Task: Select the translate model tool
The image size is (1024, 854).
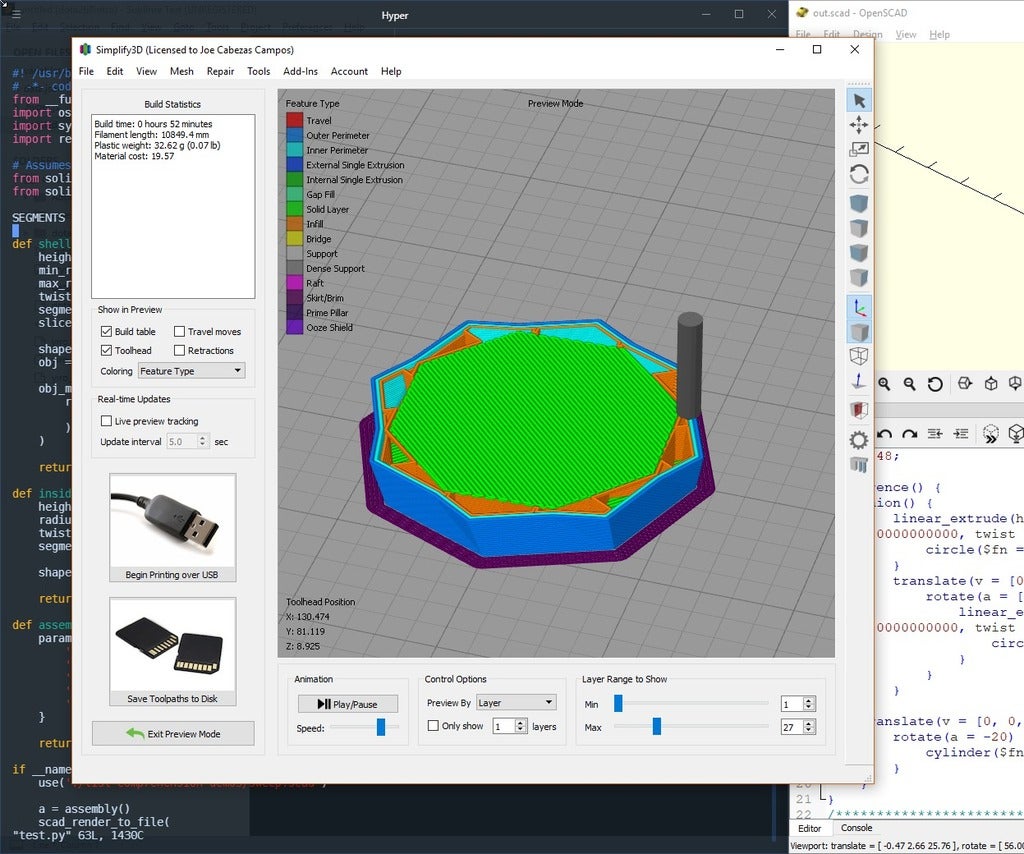Action: pos(859,125)
